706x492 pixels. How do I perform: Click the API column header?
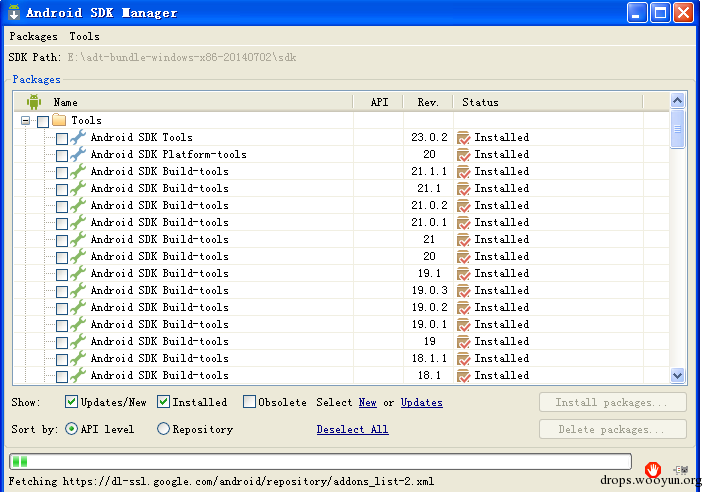click(379, 102)
